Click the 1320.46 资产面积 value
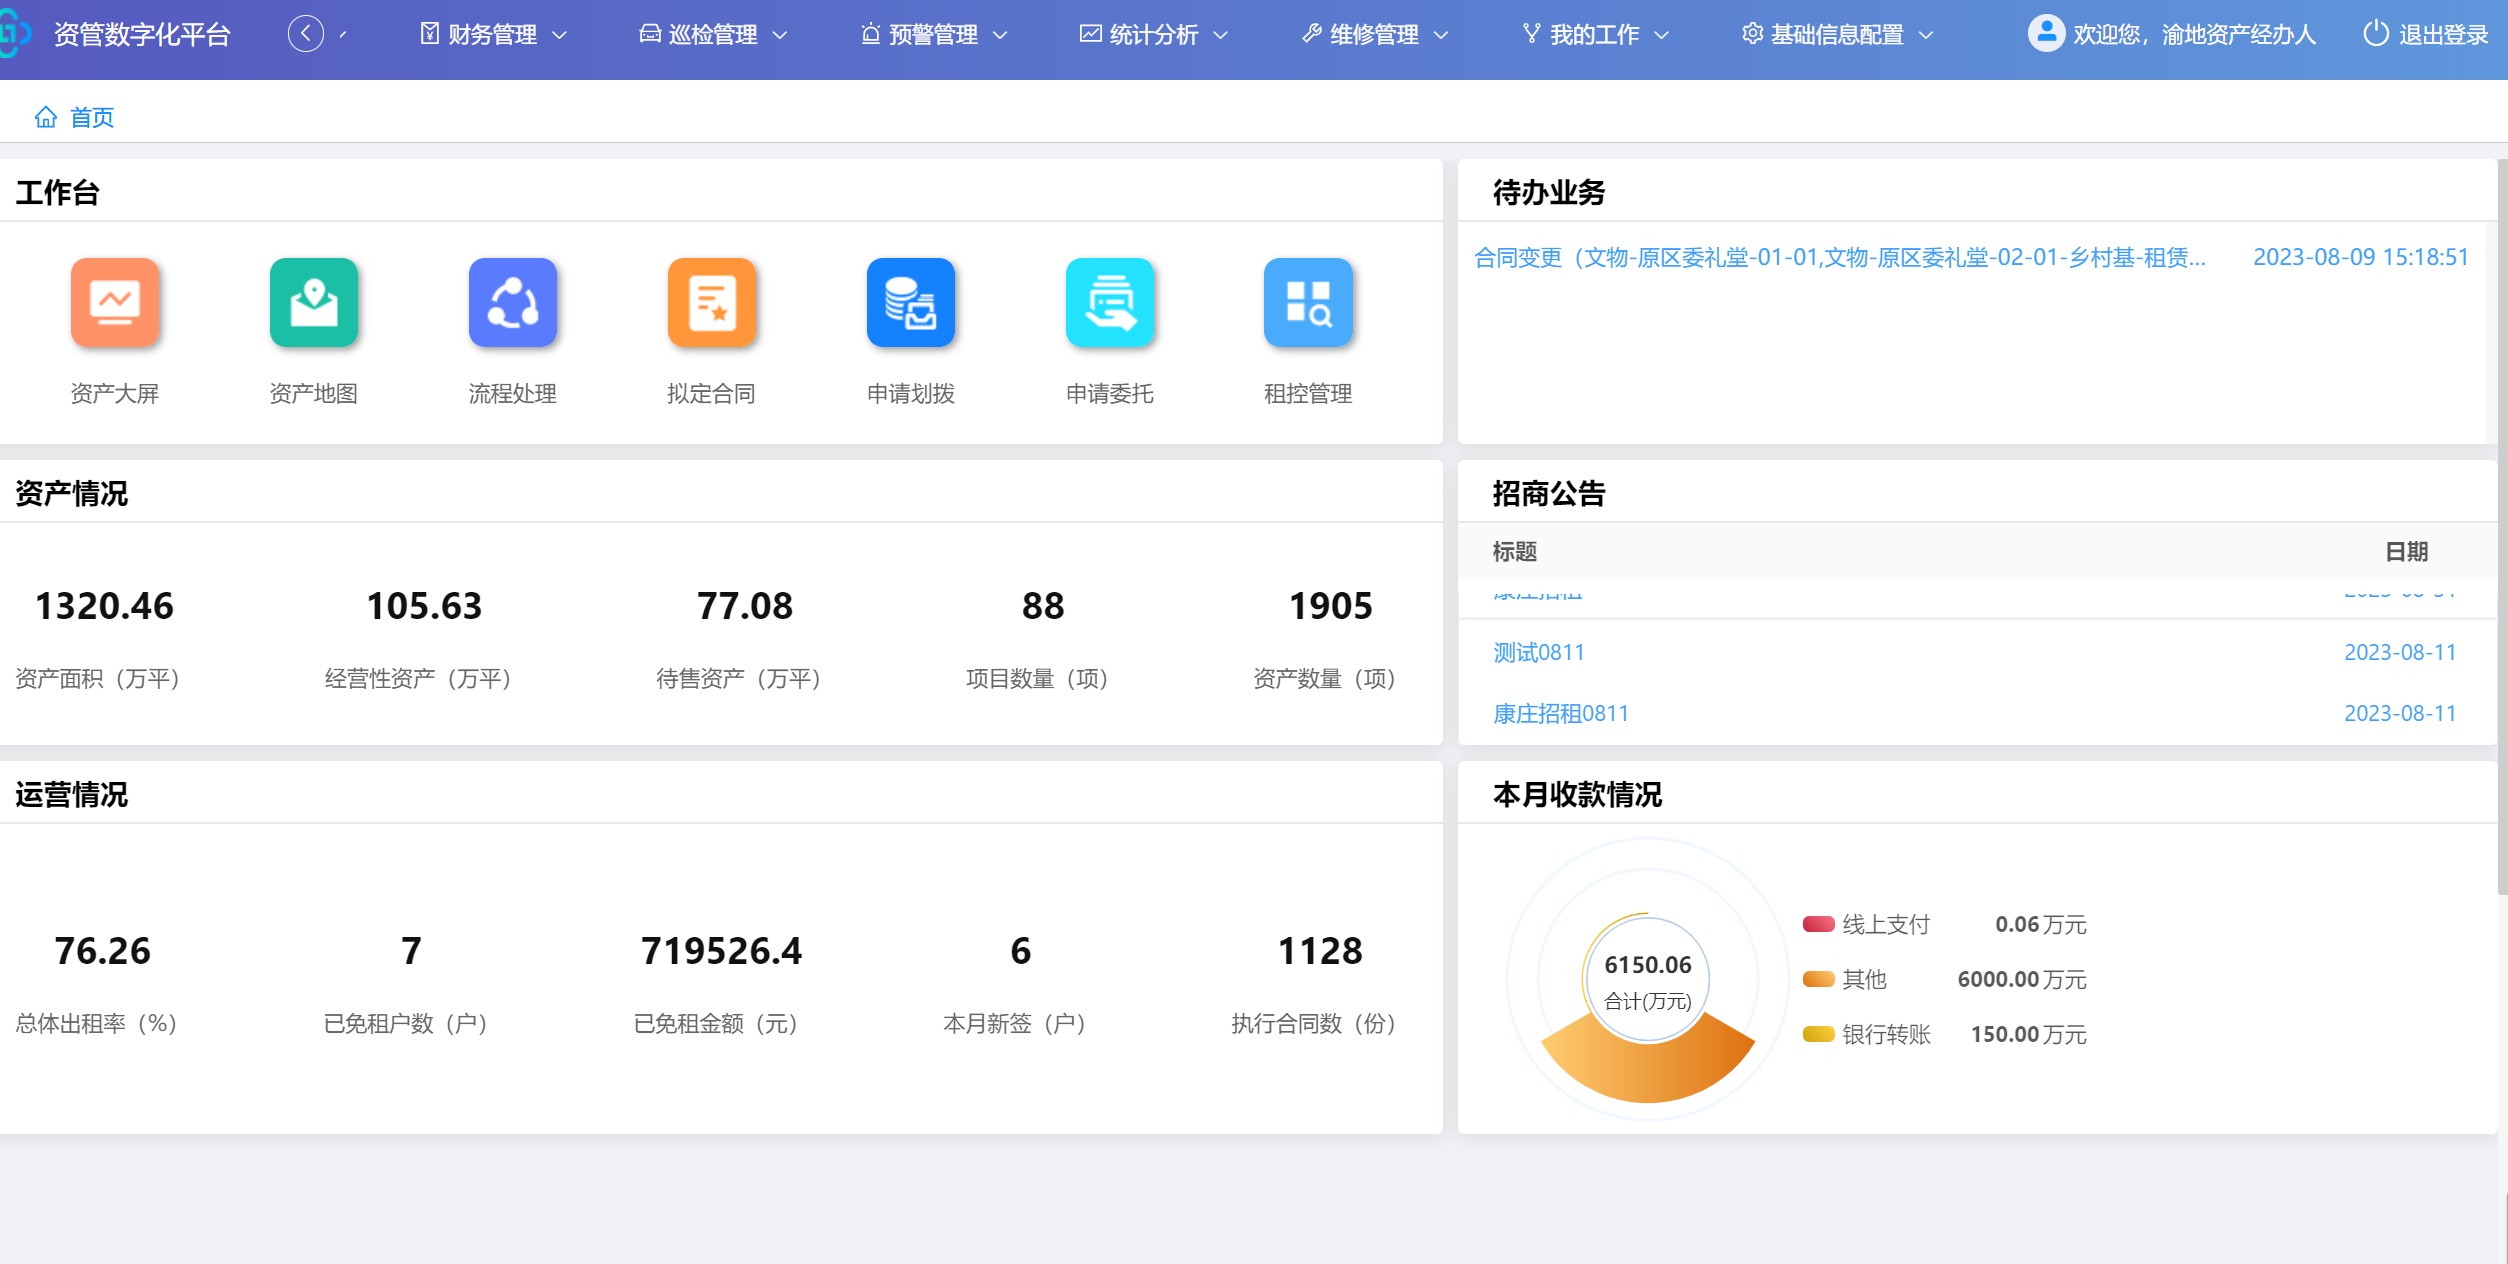2508x1264 pixels. 104,606
